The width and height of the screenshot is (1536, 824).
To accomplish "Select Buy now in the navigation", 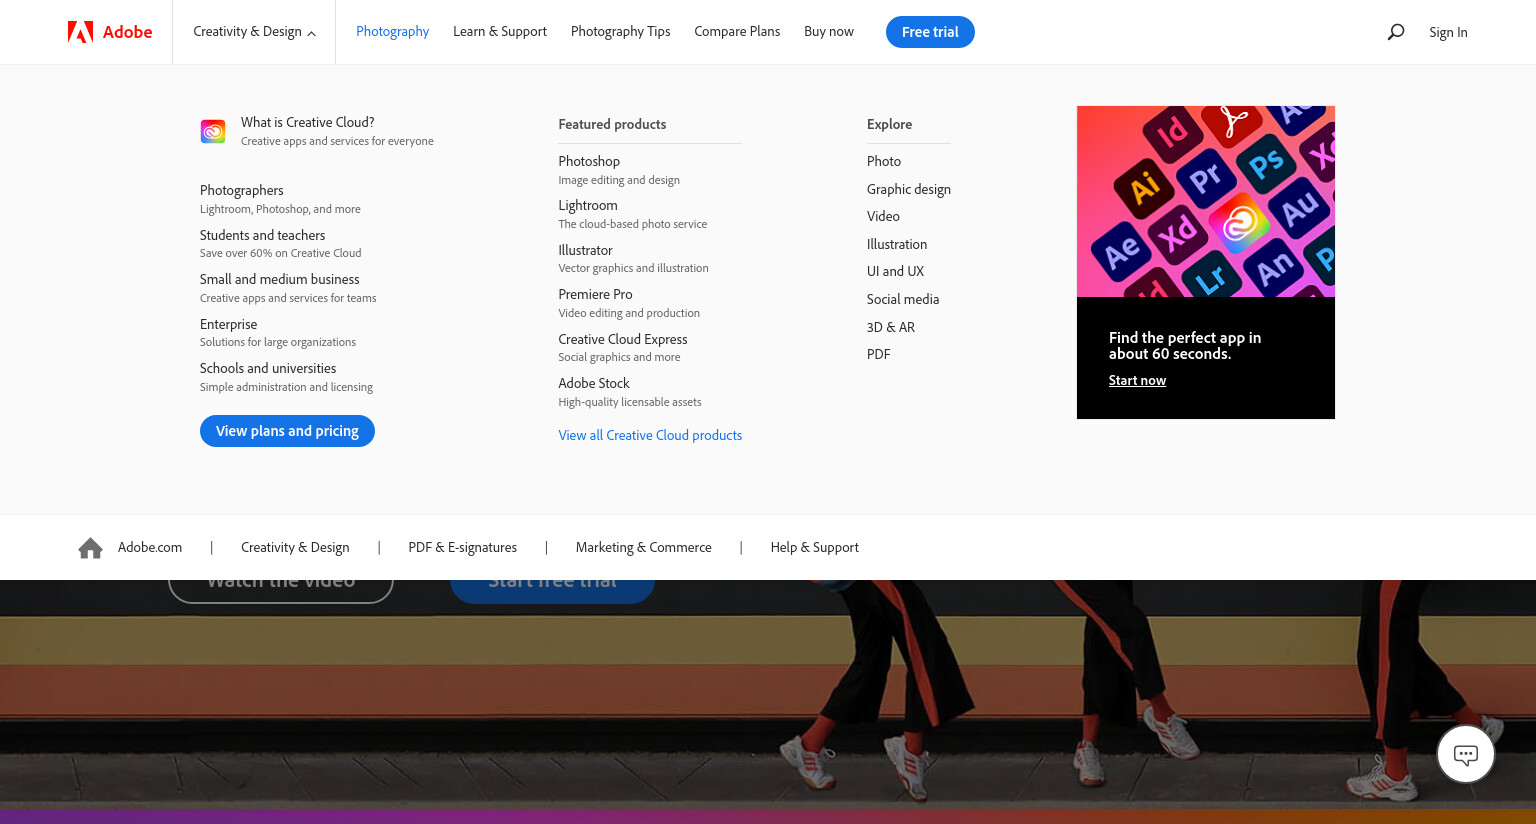I will pos(829,32).
